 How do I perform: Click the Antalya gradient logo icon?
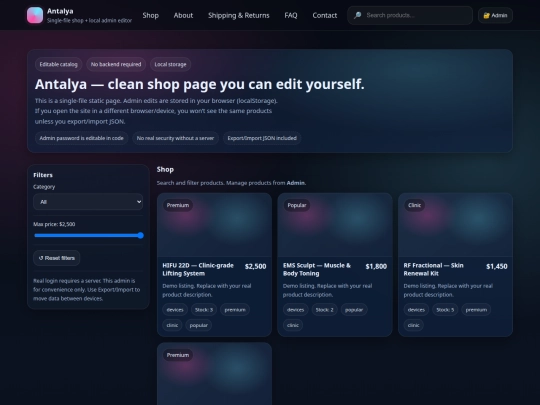pos(35,15)
